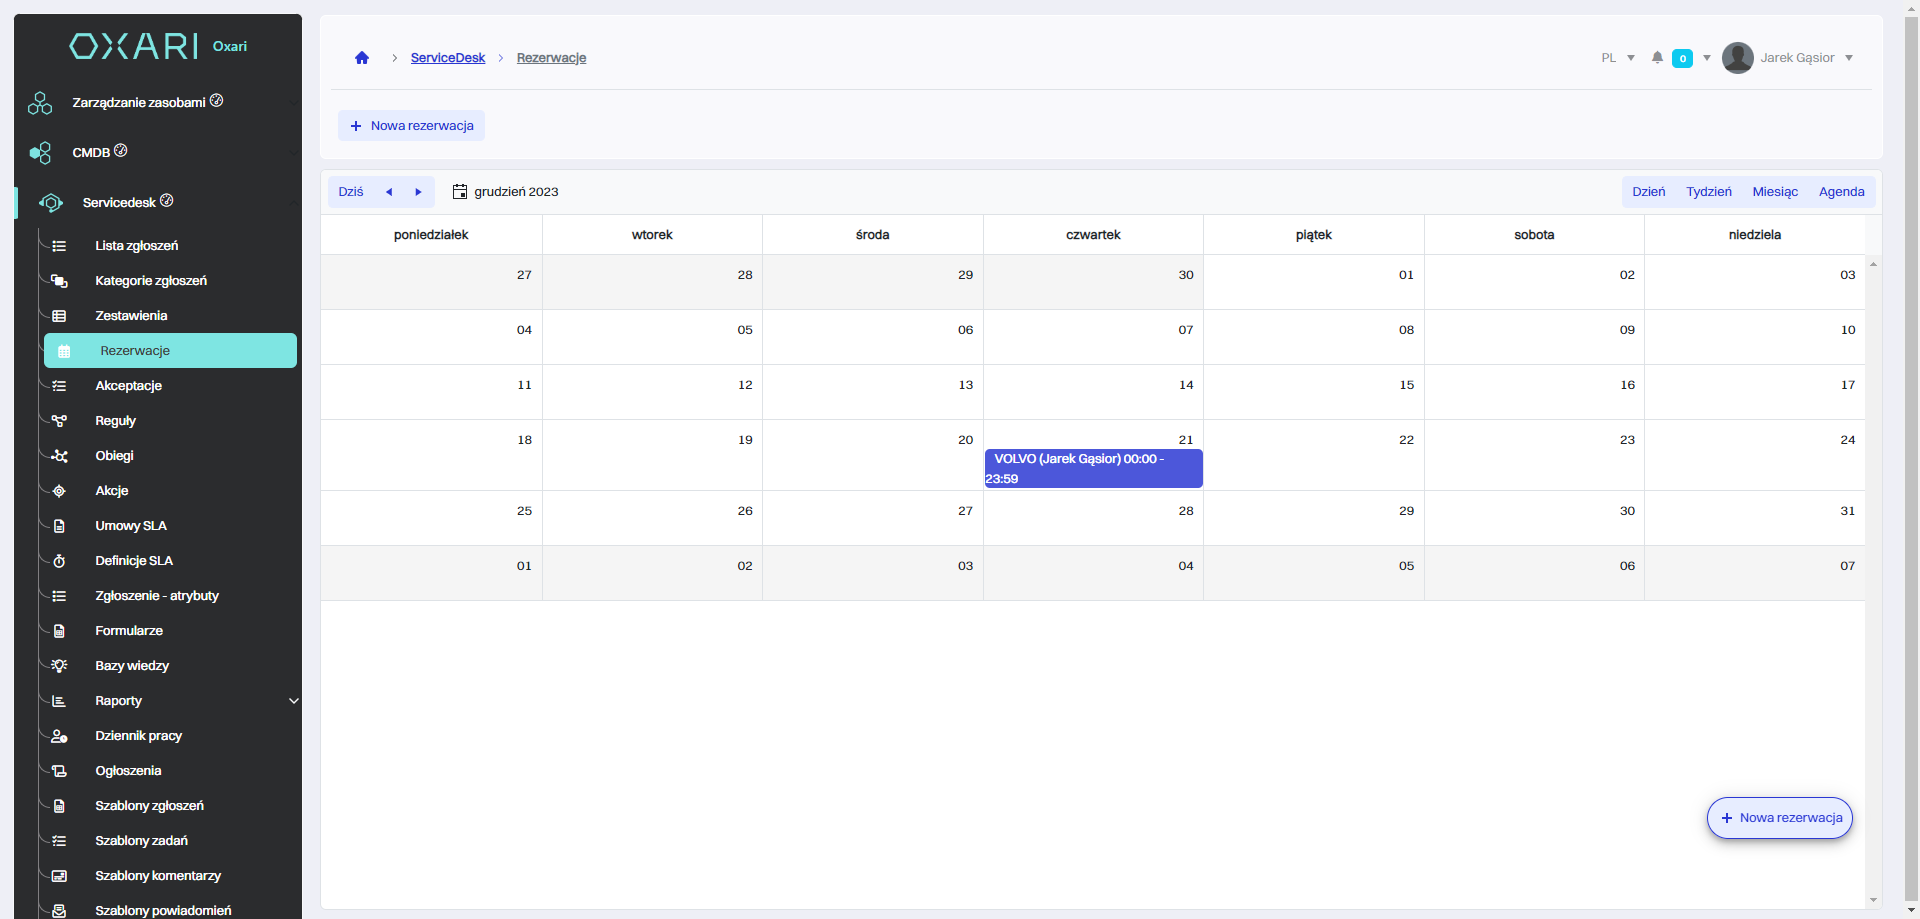Advance to next month with right arrow

point(418,192)
